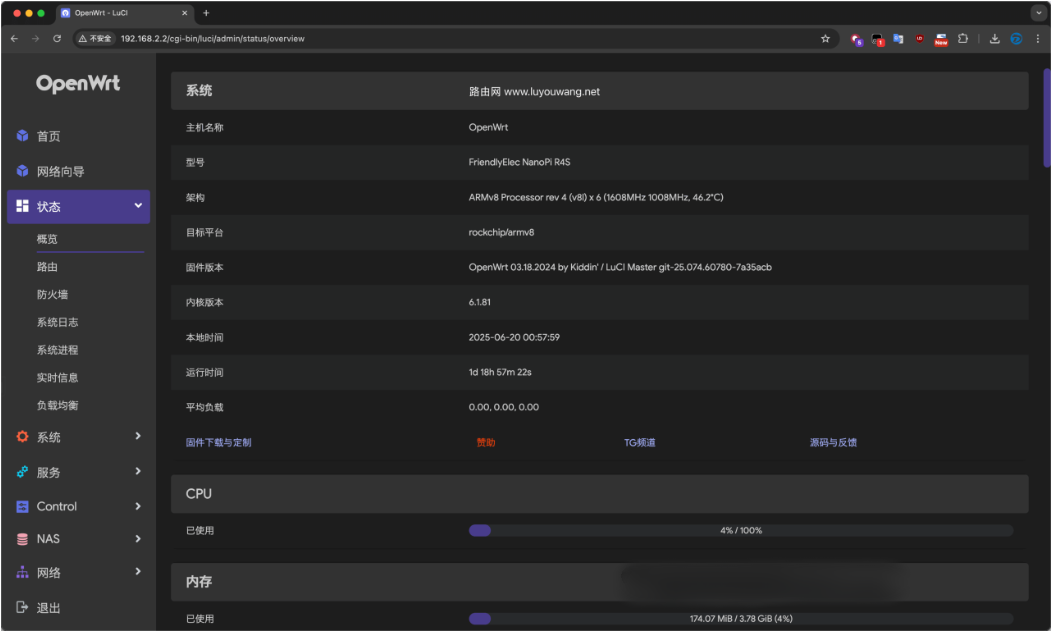Image resolution: width=1051 pixels, height=631 pixels.
Task: Open the browser downloads icon
Action: [x=995, y=39]
